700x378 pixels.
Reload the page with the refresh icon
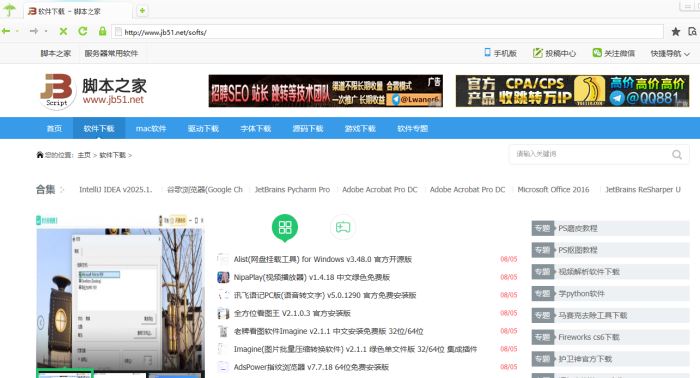[x=83, y=31]
